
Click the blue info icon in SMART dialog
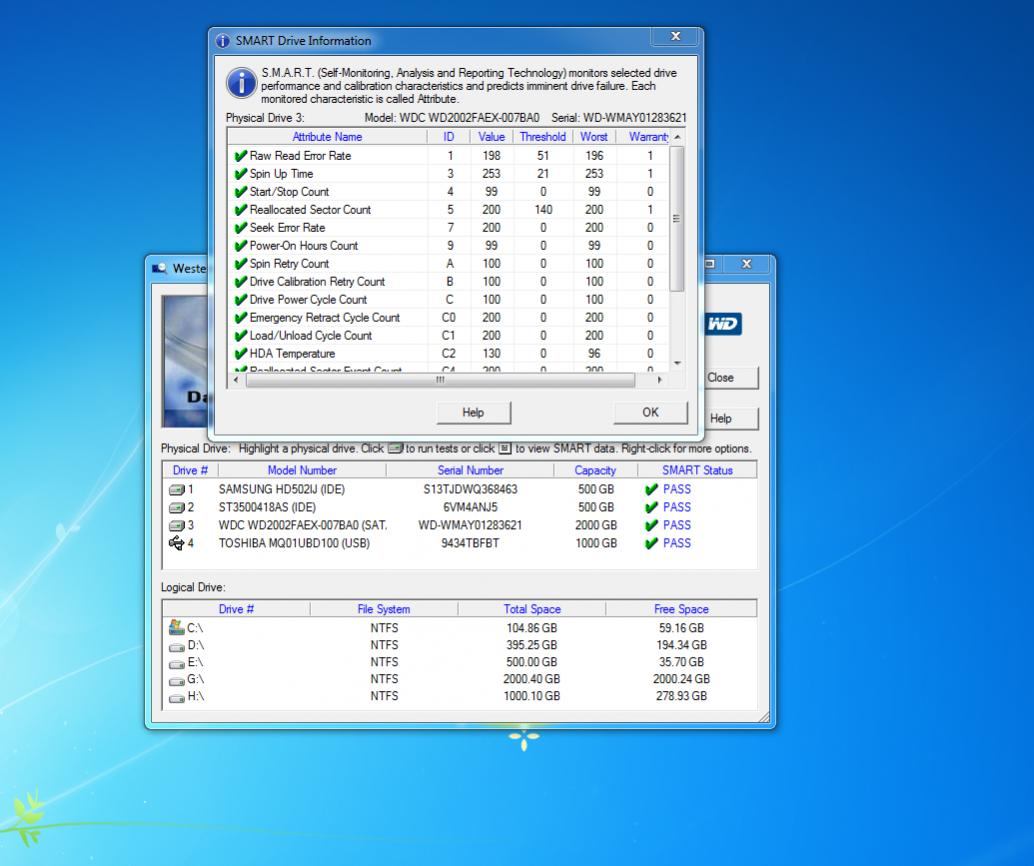241,84
